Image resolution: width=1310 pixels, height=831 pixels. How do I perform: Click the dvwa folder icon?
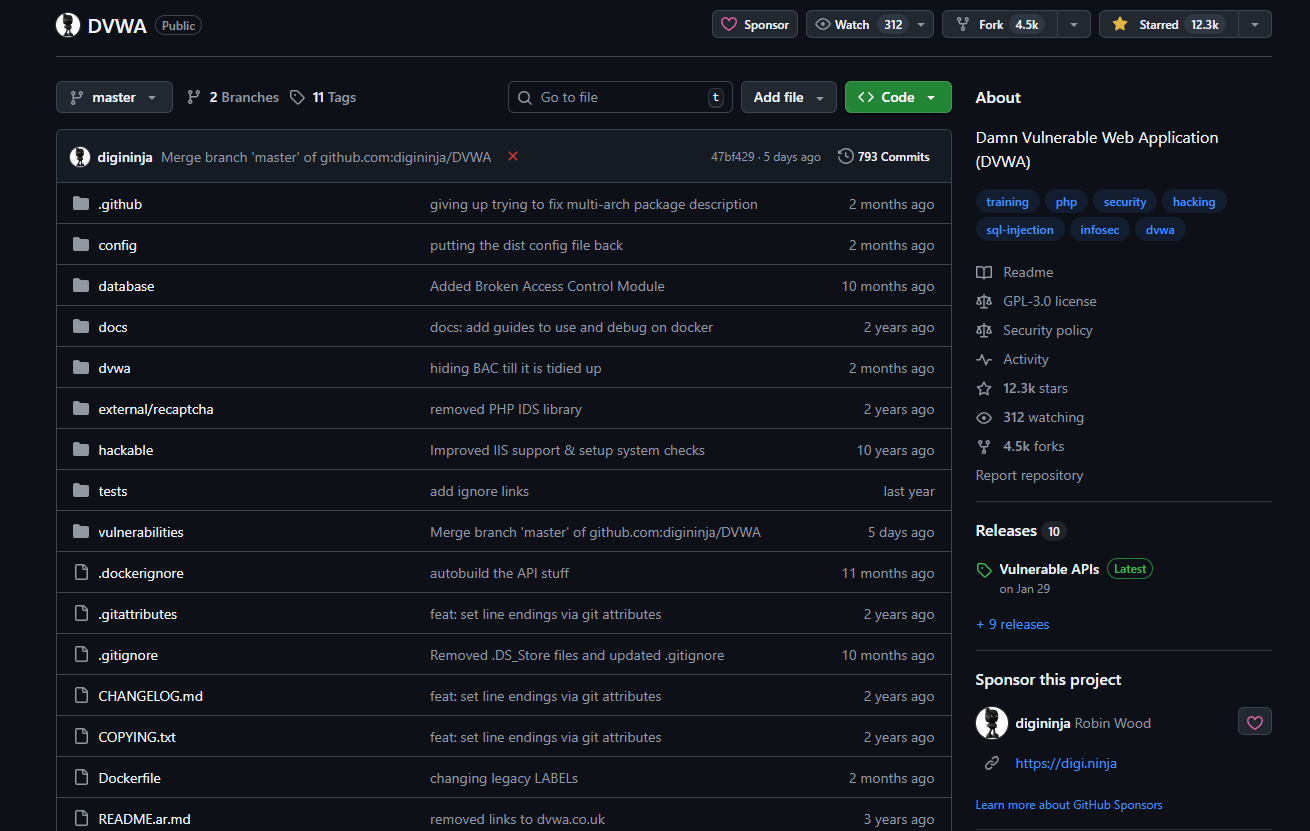[81, 368]
